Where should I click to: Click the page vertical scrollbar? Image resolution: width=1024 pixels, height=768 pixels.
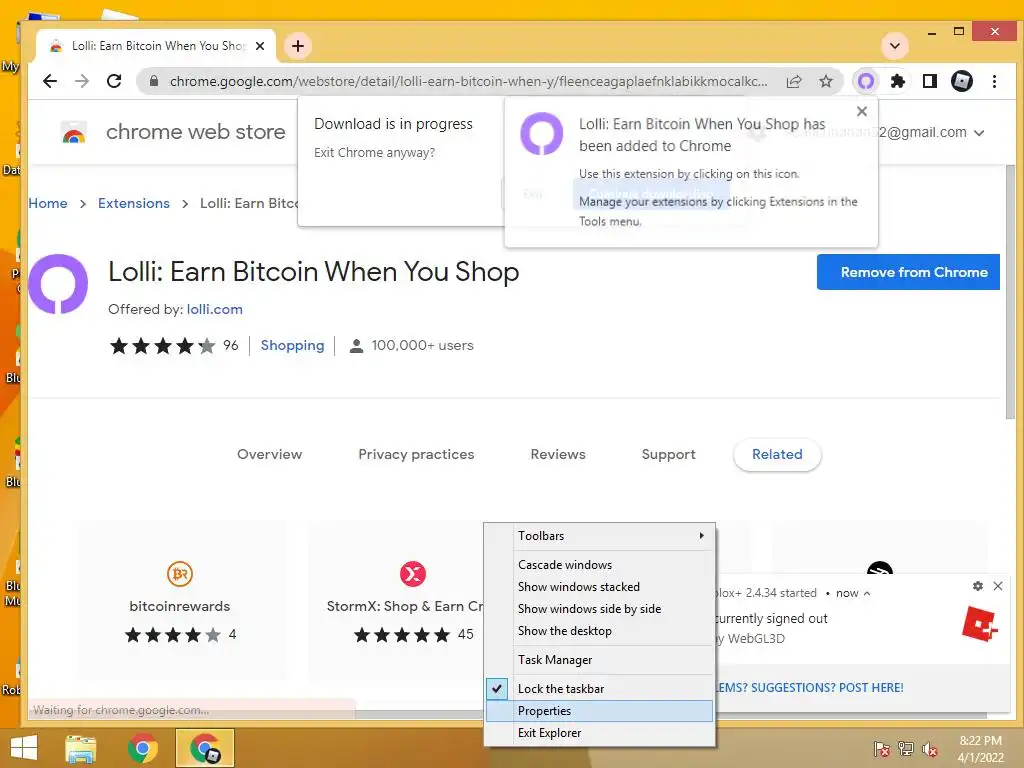point(1010,292)
